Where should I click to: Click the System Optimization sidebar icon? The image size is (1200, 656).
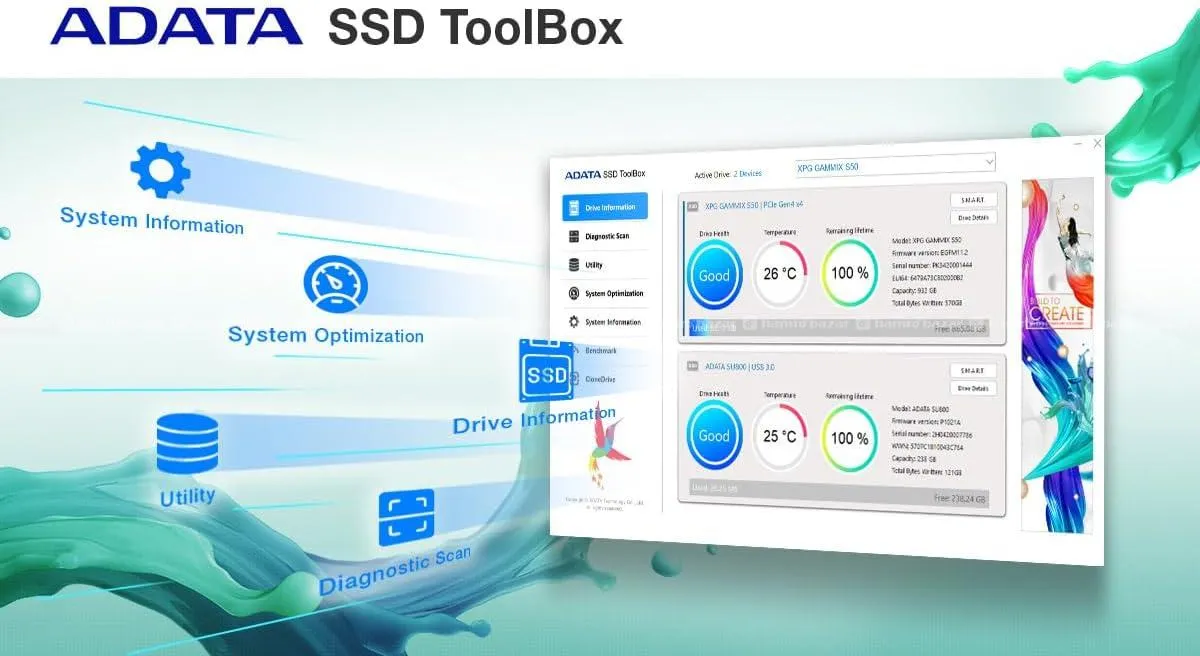tap(574, 294)
